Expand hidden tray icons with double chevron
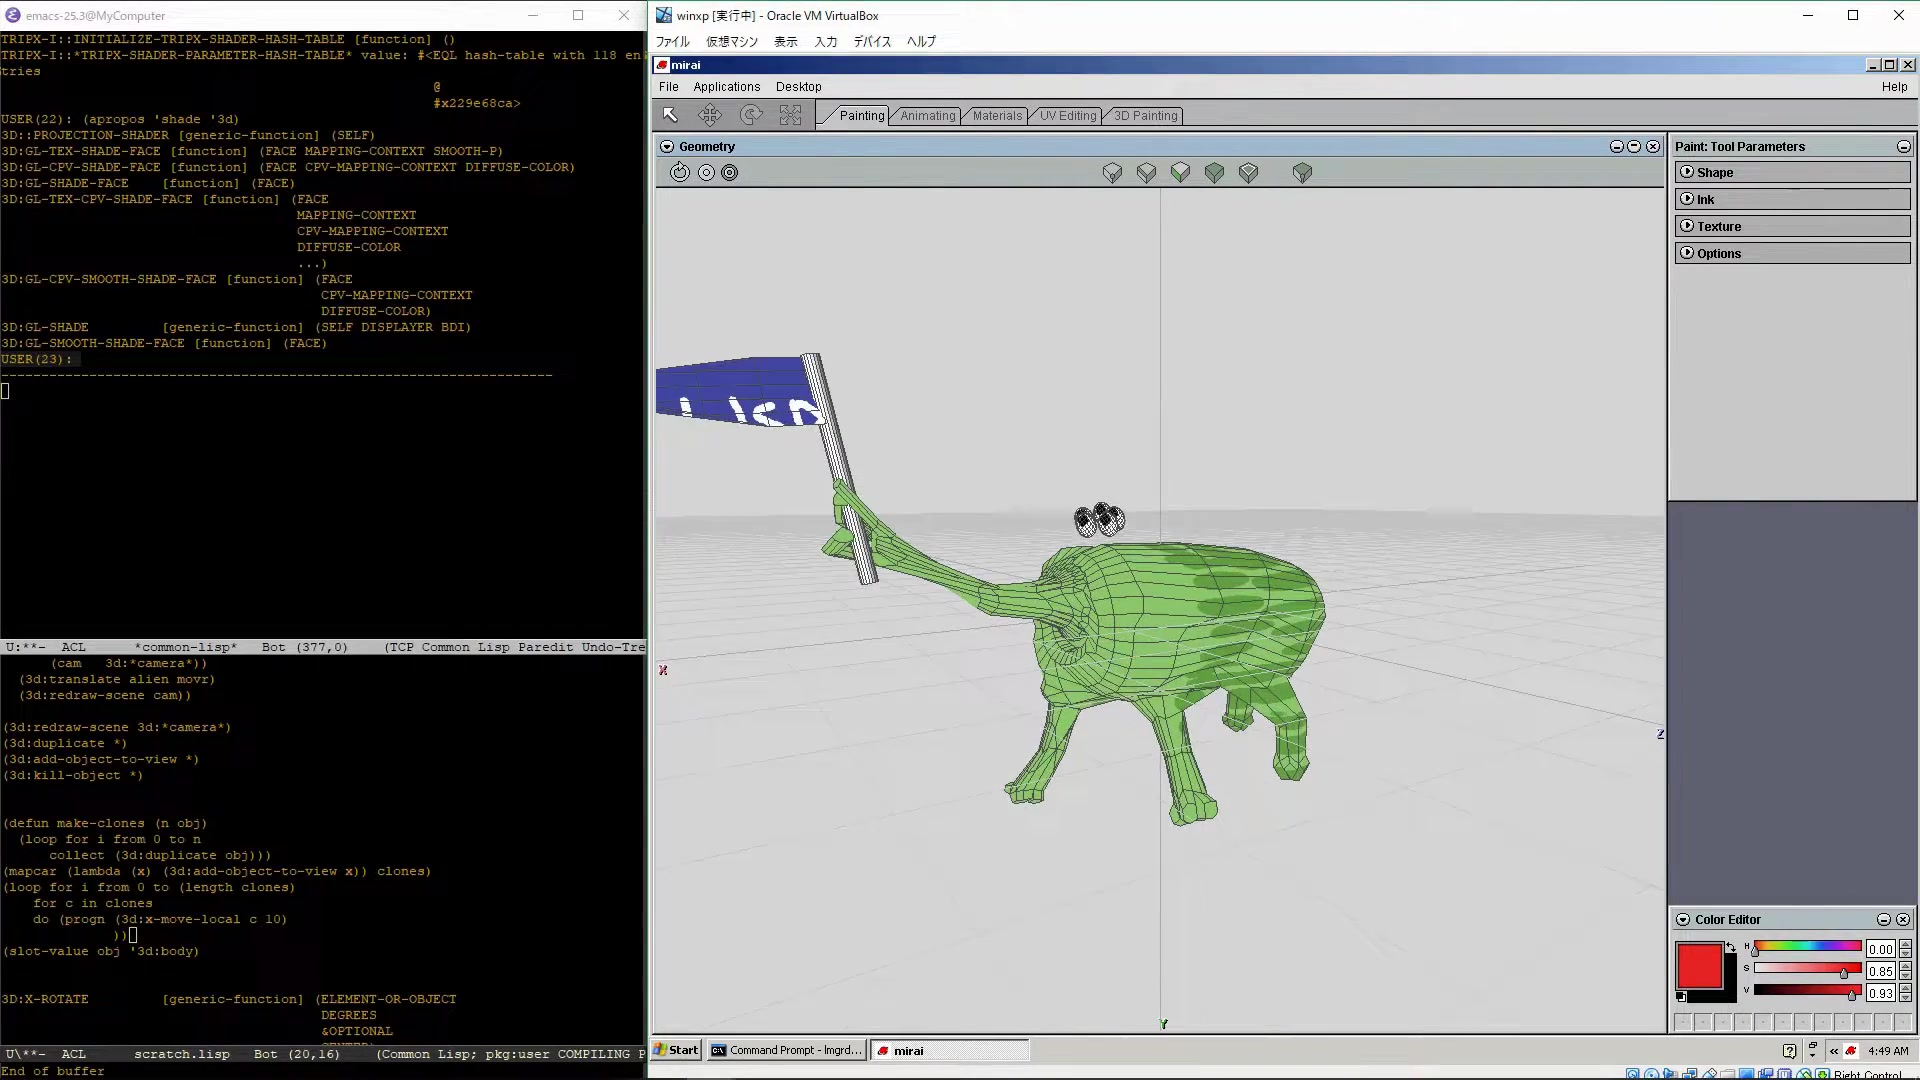Image resolution: width=1920 pixels, height=1080 pixels. coord(1833,1051)
